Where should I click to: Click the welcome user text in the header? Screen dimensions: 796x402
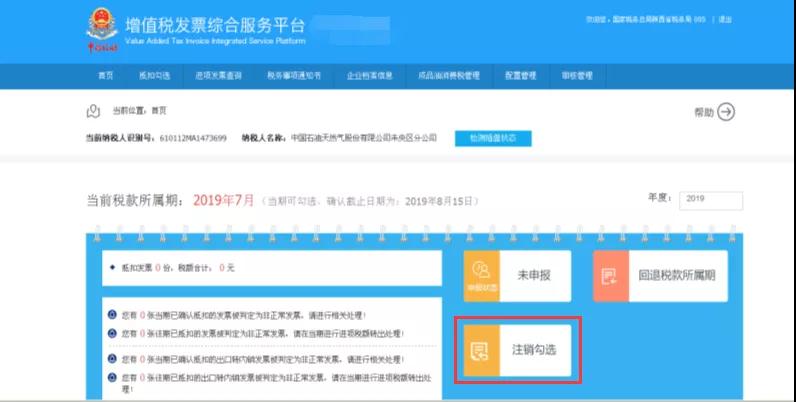point(646,20)
